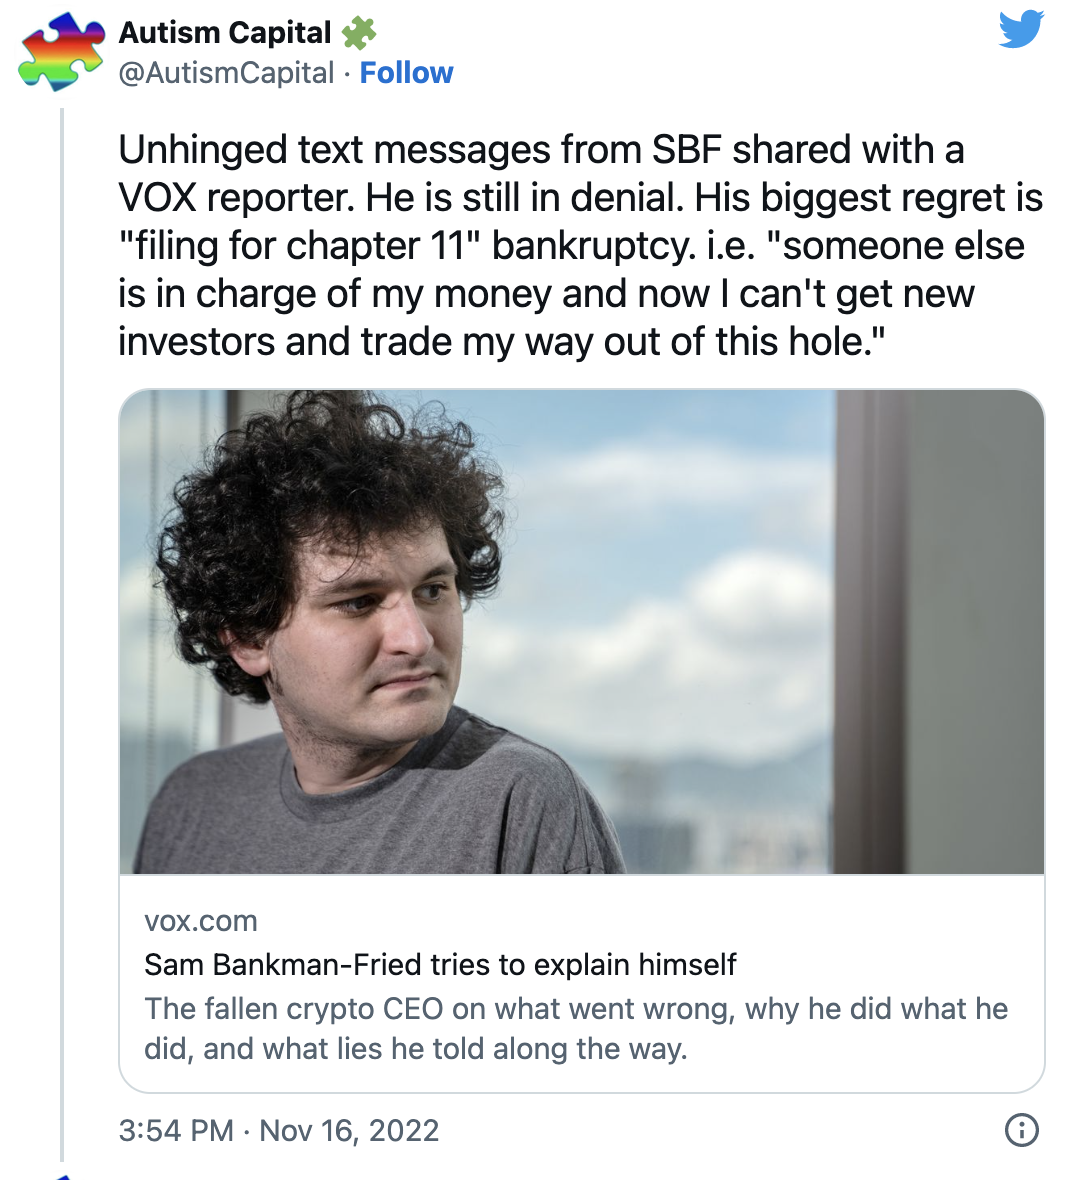The width and height of the screenshot is (1074, 1180).
Task: Open the tweet info circle icon
Action: pos(1021,1130)
